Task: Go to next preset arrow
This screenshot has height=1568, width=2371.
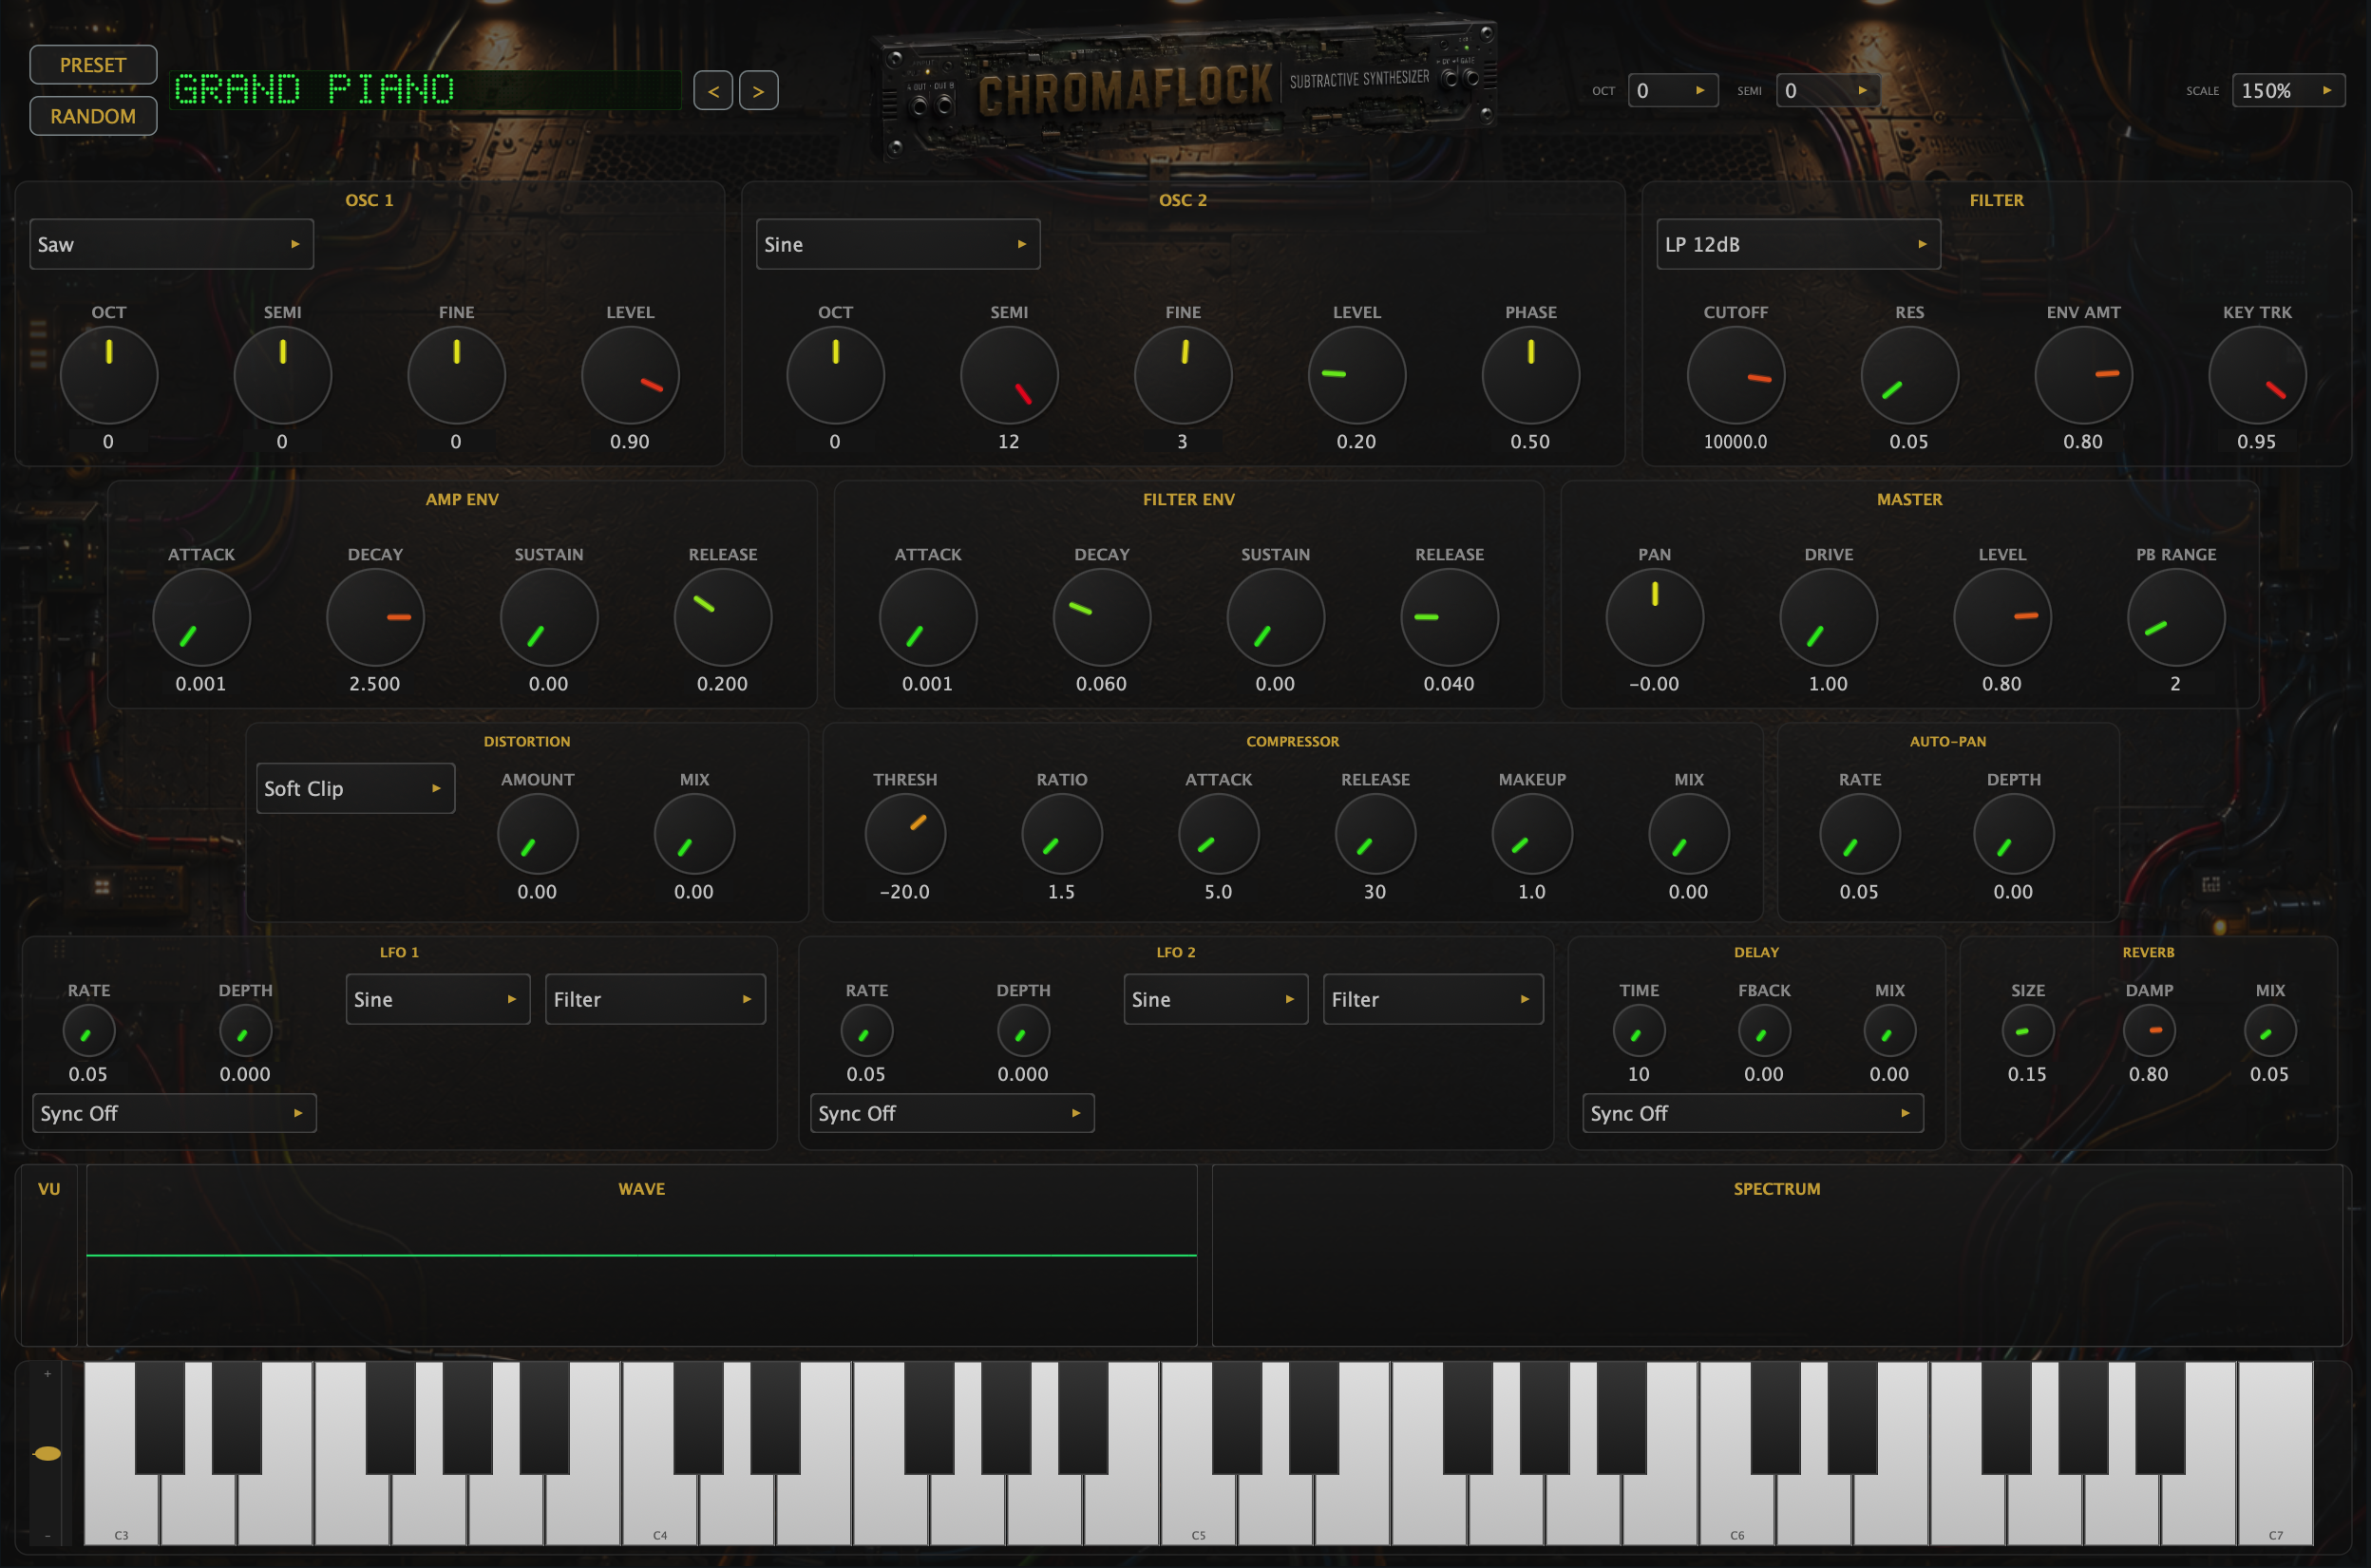Action: pos(759,91)
